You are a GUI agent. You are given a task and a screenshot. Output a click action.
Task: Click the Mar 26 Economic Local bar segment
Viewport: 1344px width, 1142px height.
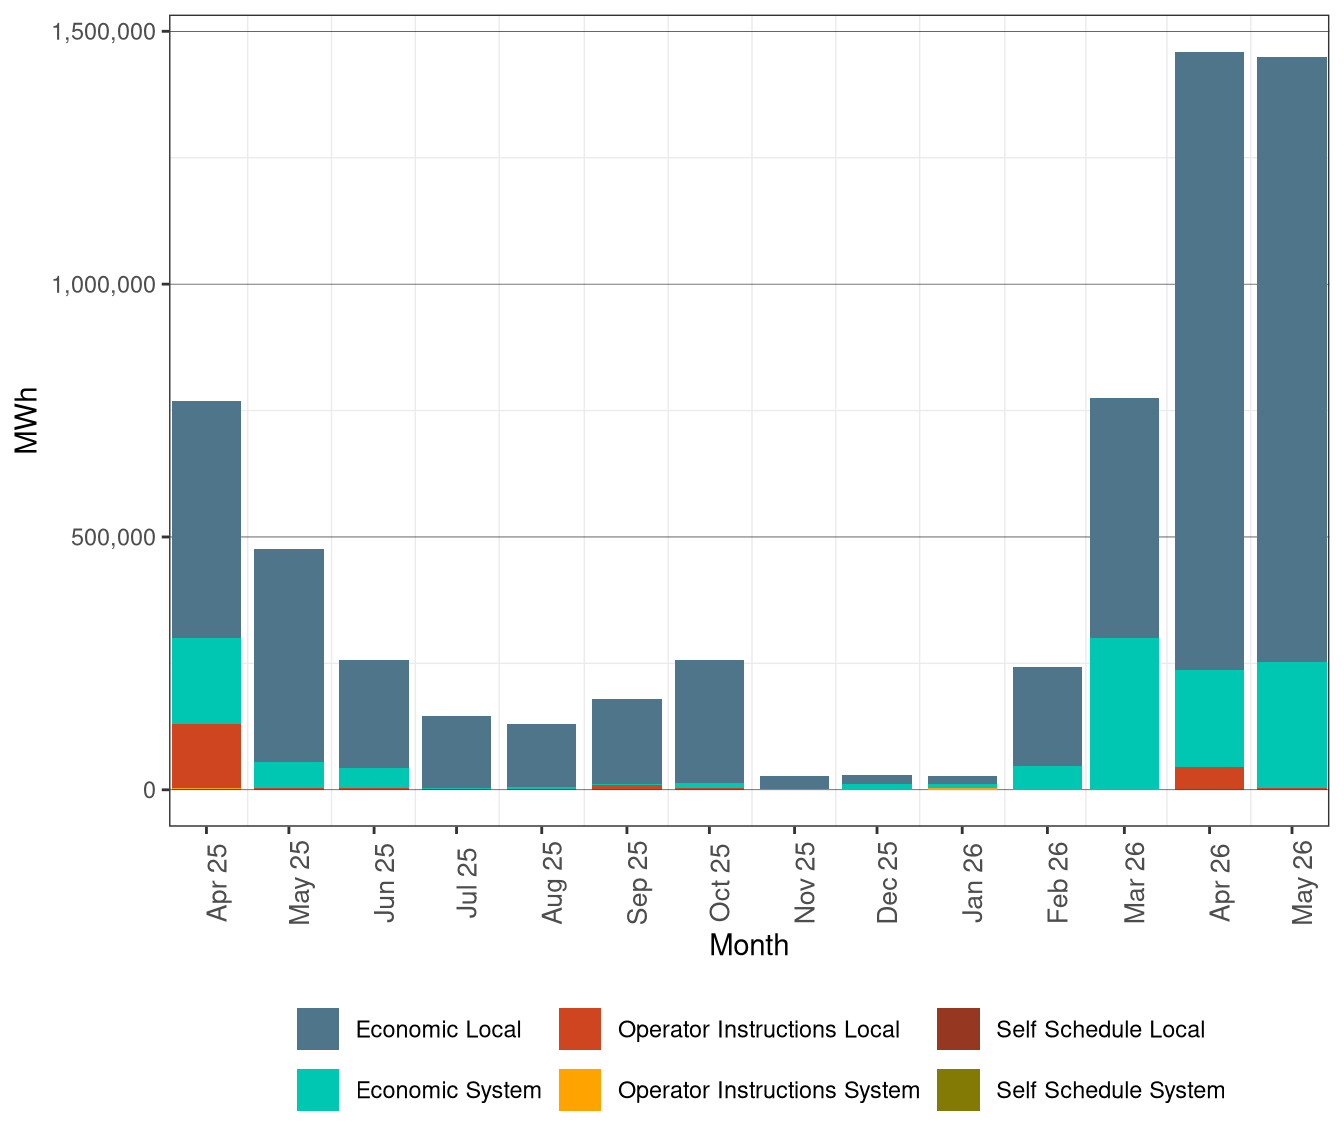[x=1125, y=518]
